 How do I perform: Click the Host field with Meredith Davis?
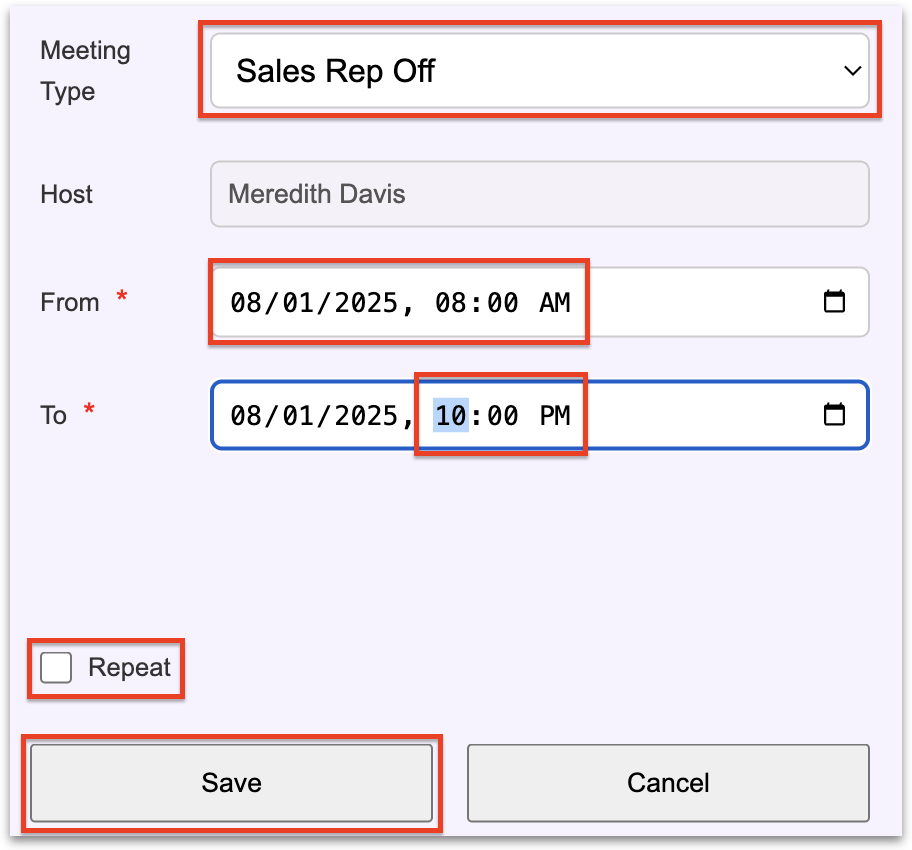coord(538,194)
